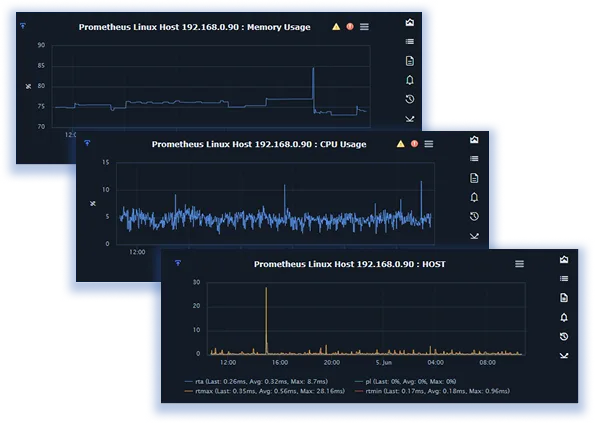
Task: Collapse side toolbar of Memory Usage panel
Action: coord(410,119)
